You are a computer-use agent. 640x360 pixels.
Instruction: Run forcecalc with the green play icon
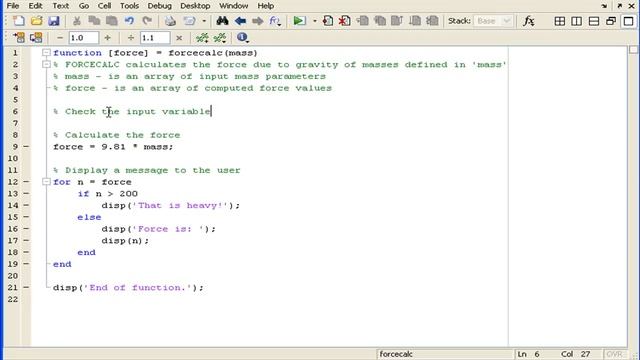(299, 21)
